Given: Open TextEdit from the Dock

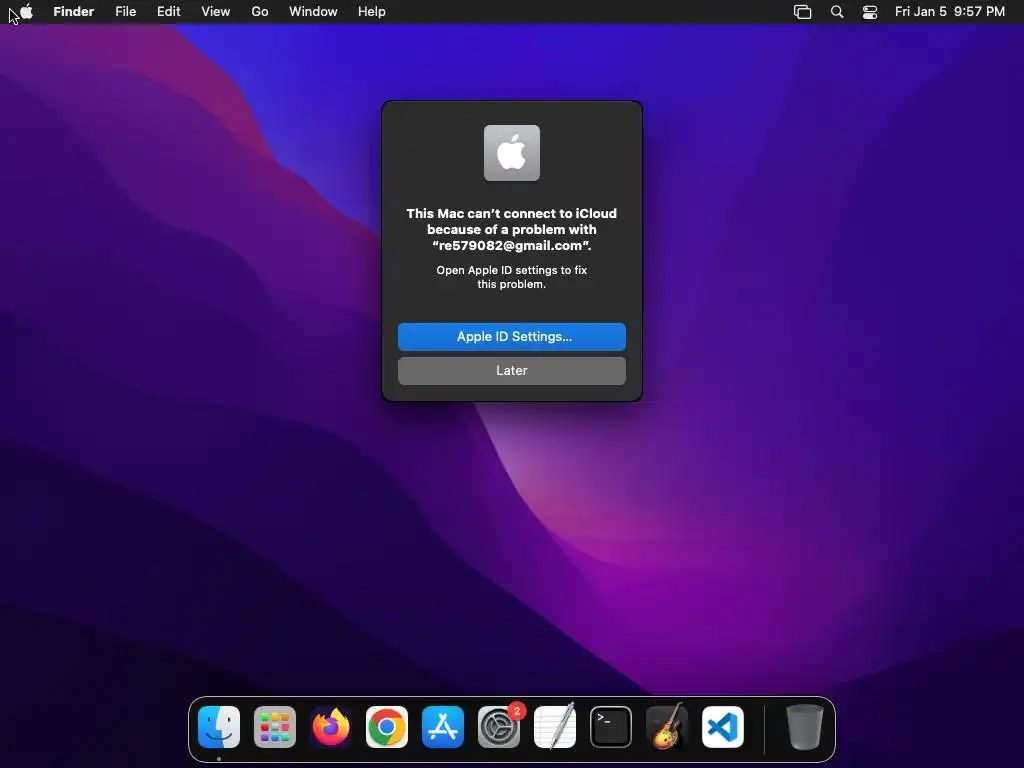Looking at the screenshot, I should [x=555, y=727].
